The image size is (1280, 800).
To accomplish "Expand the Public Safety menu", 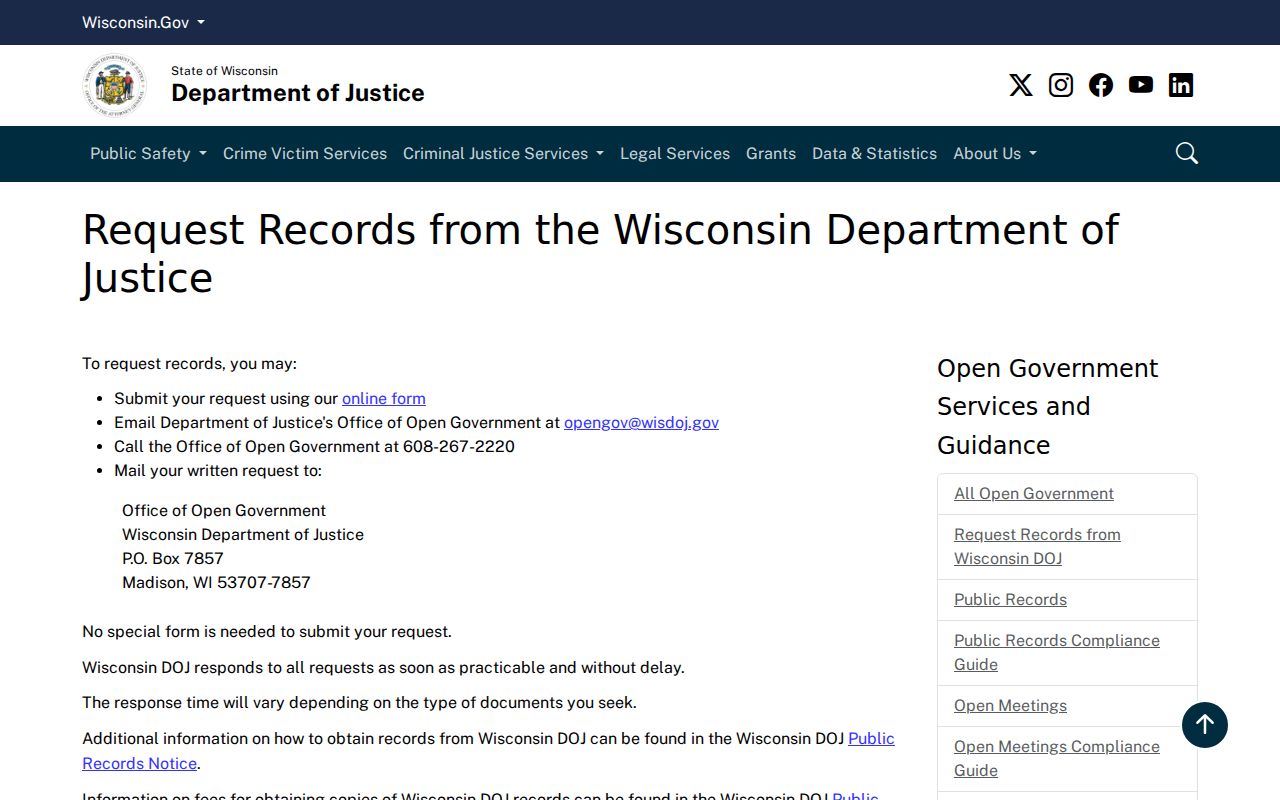I will click(x=148, y=153).
